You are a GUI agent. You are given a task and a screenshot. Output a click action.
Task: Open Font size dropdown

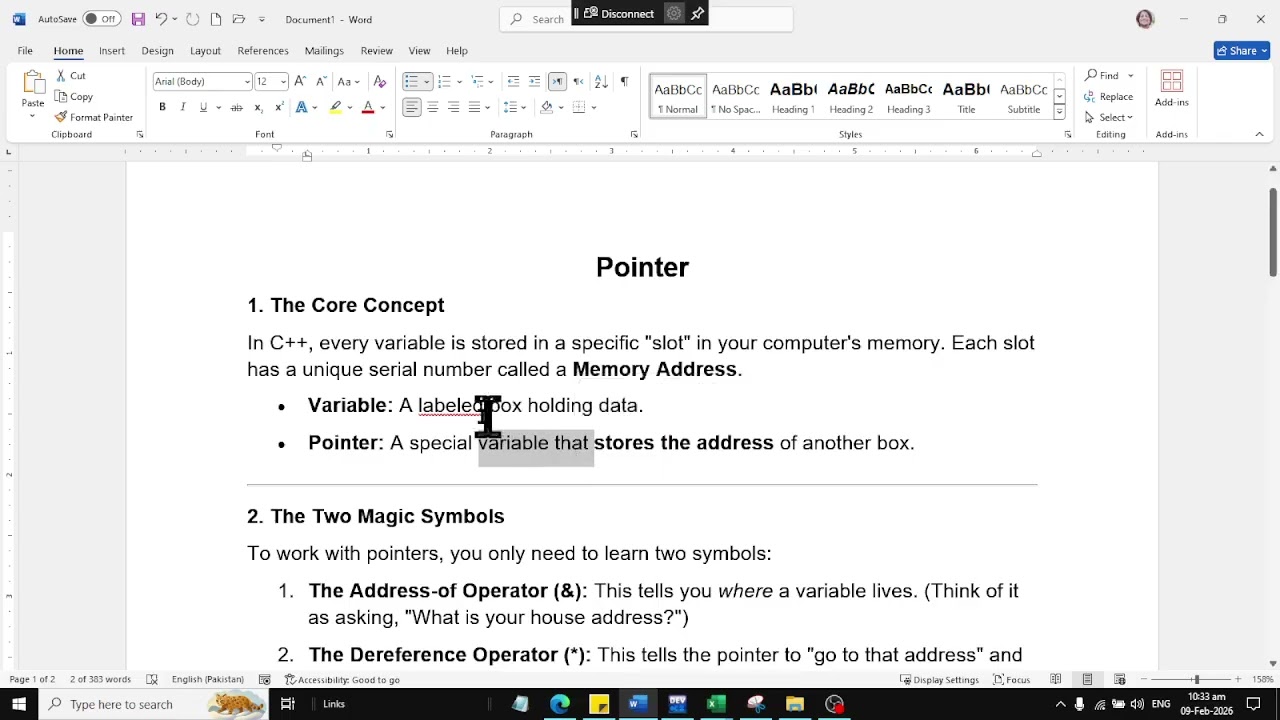point(283,82)
